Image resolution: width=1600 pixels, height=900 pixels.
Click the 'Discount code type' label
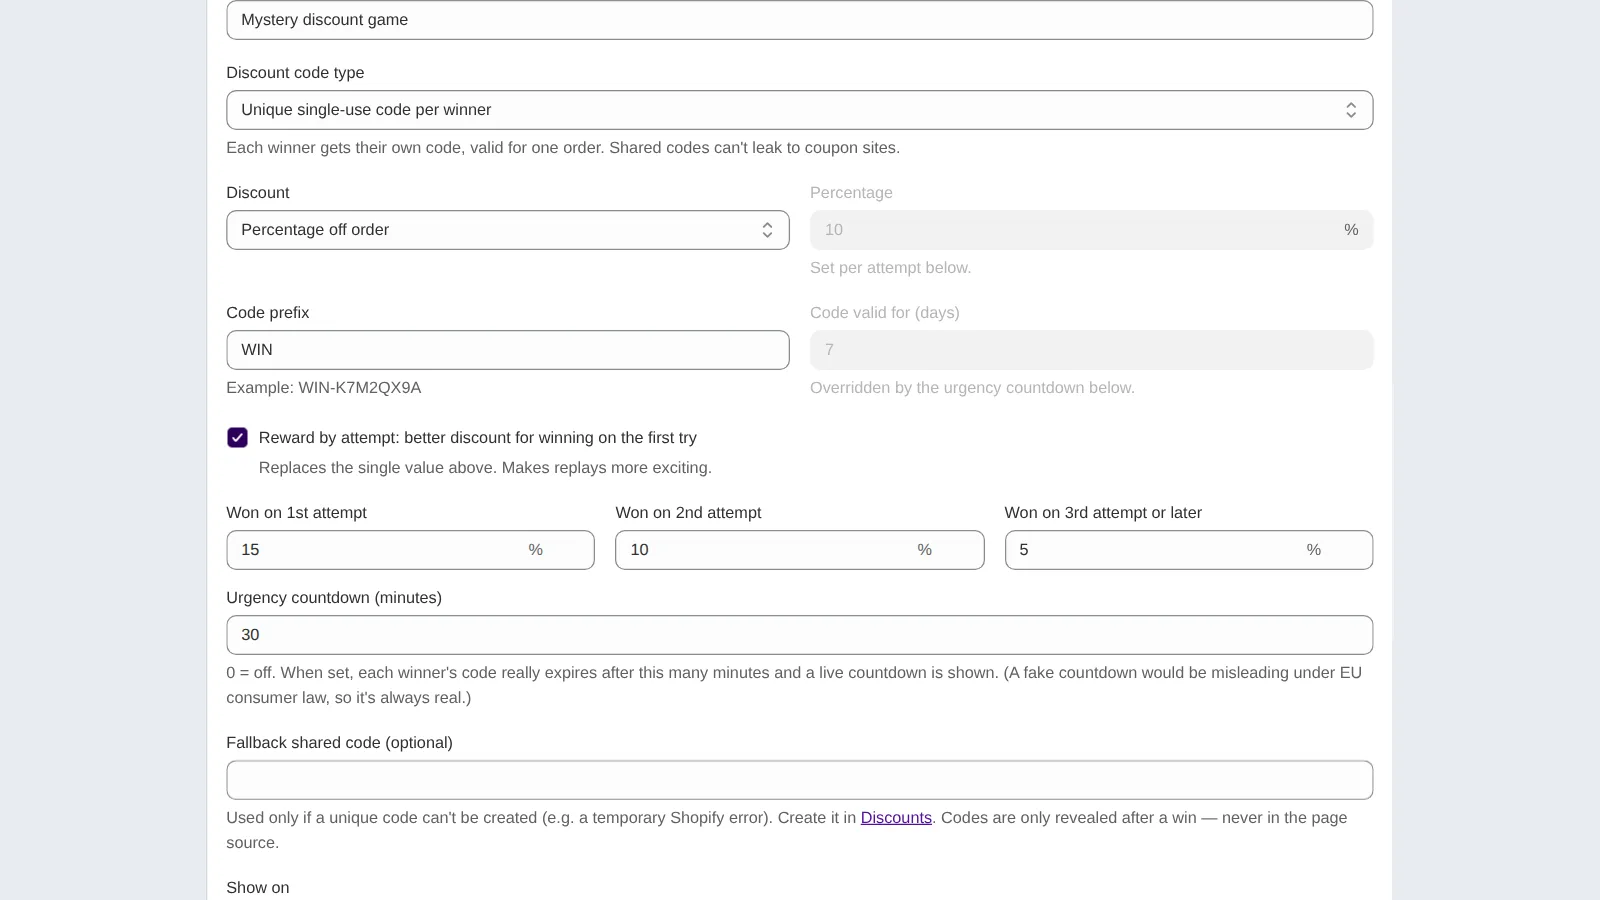click(x=295, y=73)
